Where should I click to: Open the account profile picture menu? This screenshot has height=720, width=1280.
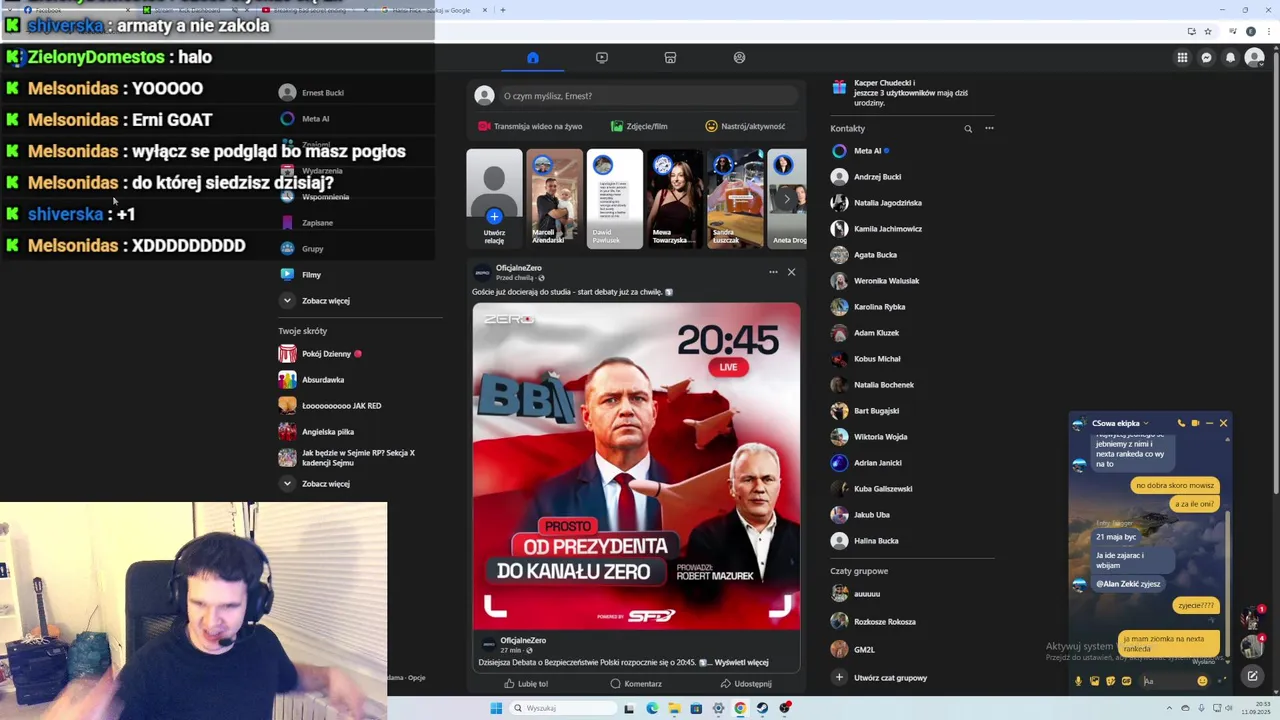click(1254, 58)
